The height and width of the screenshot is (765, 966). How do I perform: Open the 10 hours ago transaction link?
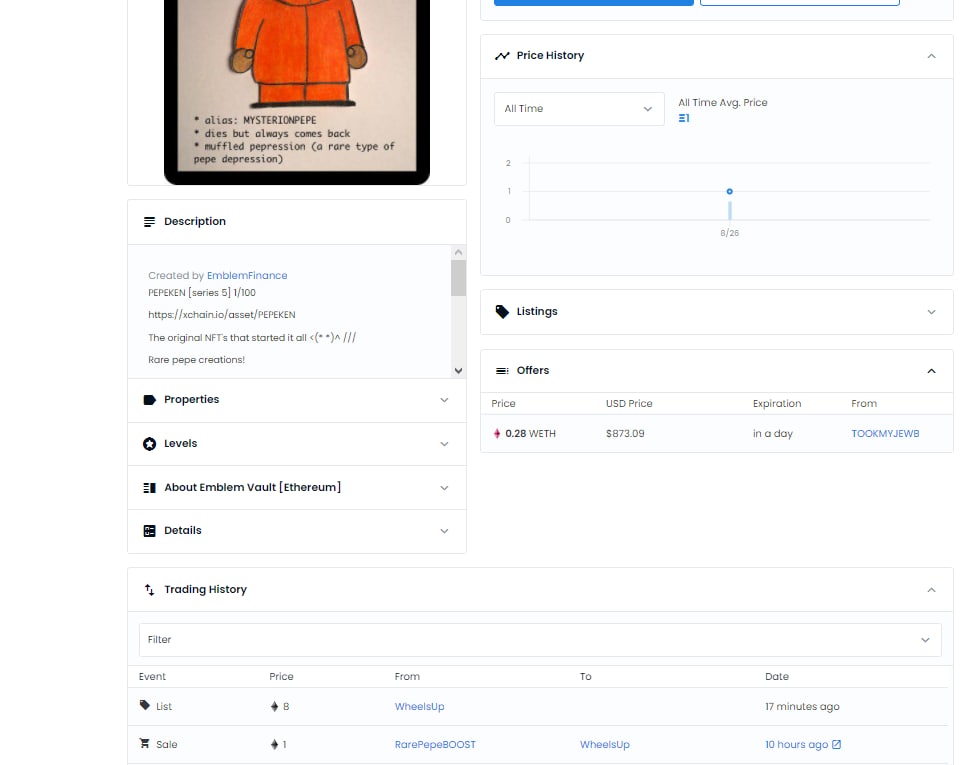(797, 745)
